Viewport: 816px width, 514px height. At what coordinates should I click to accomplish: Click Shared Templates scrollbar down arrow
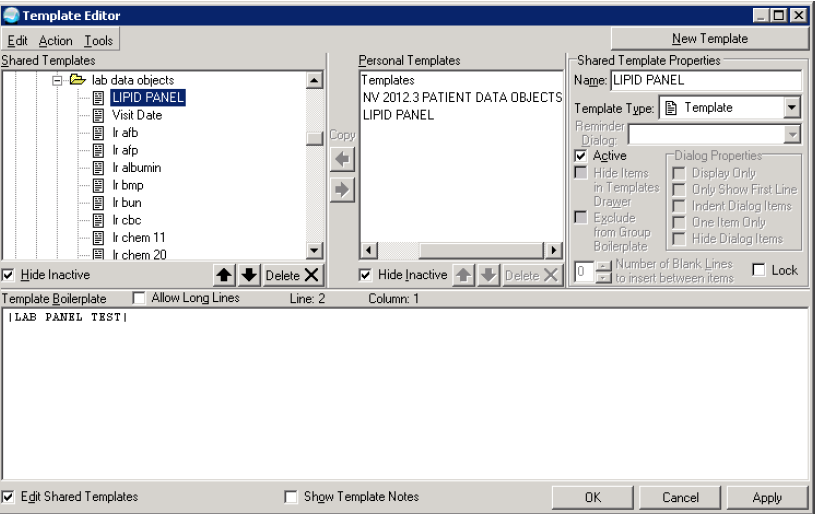click(314, 250)
